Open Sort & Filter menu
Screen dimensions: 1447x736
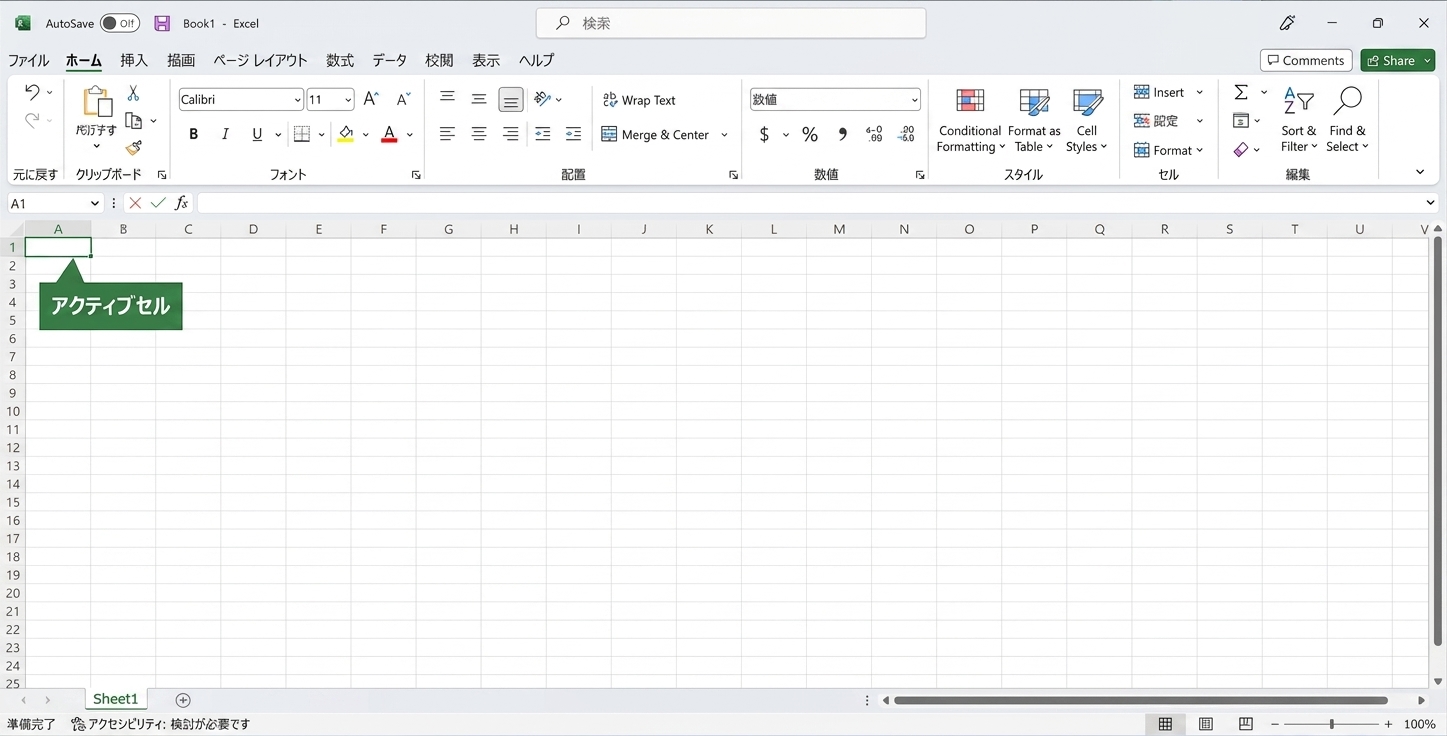pos(1299,121)
